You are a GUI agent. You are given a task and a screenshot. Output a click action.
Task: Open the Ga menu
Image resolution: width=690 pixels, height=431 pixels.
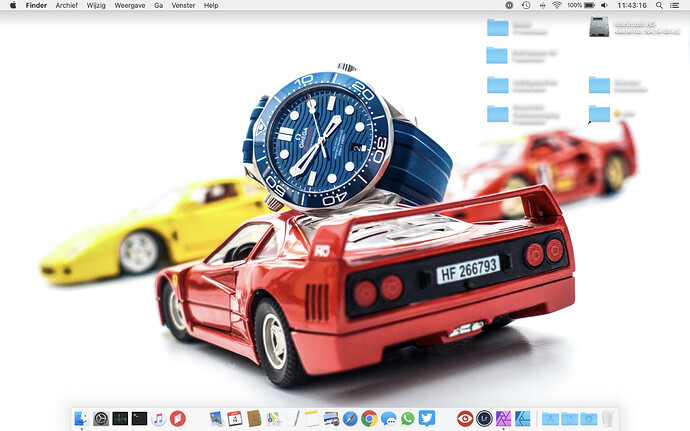coord(158,5)
